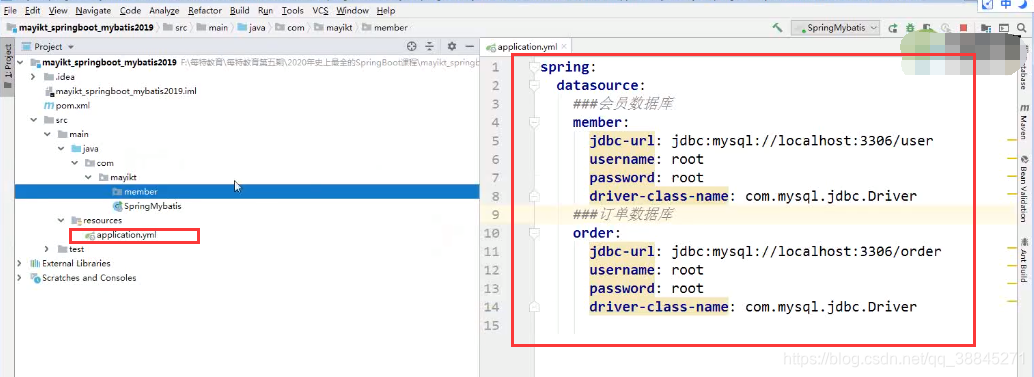Open the SpringMybatis run configuration dropdown
The width and height of the screenshot is (1034, 377).
click(836, 28)
